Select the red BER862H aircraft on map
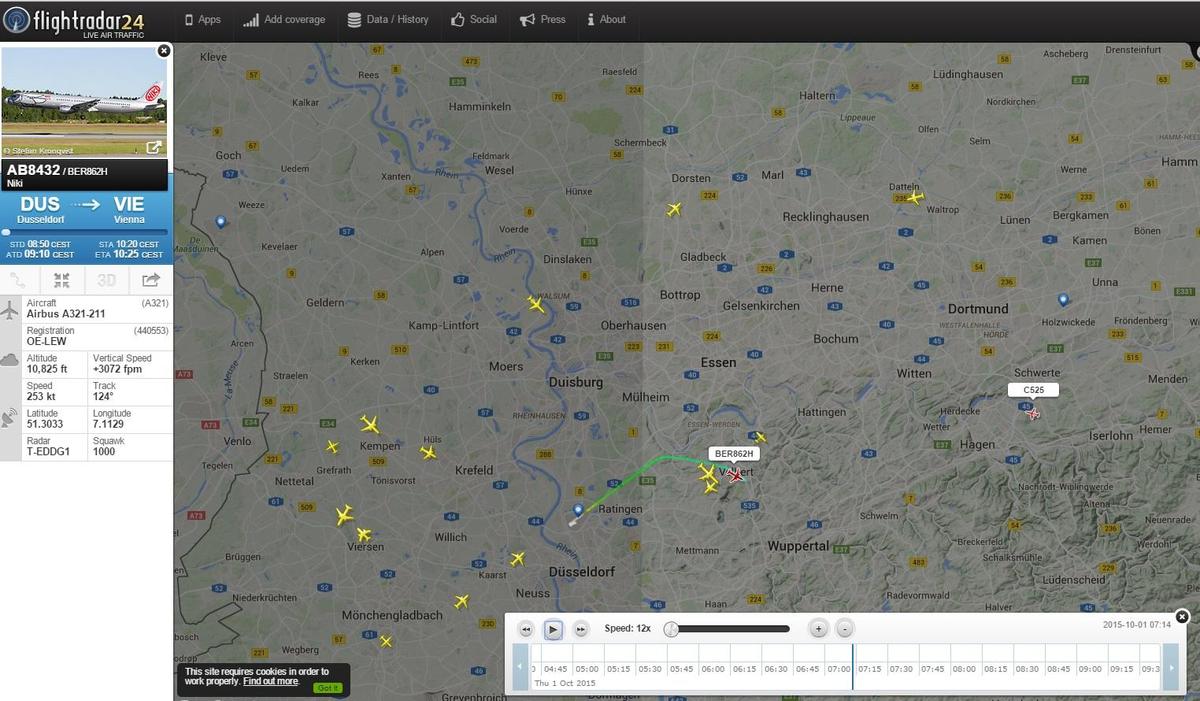This screenshot has height=701, width=1200. coord(737,476)
